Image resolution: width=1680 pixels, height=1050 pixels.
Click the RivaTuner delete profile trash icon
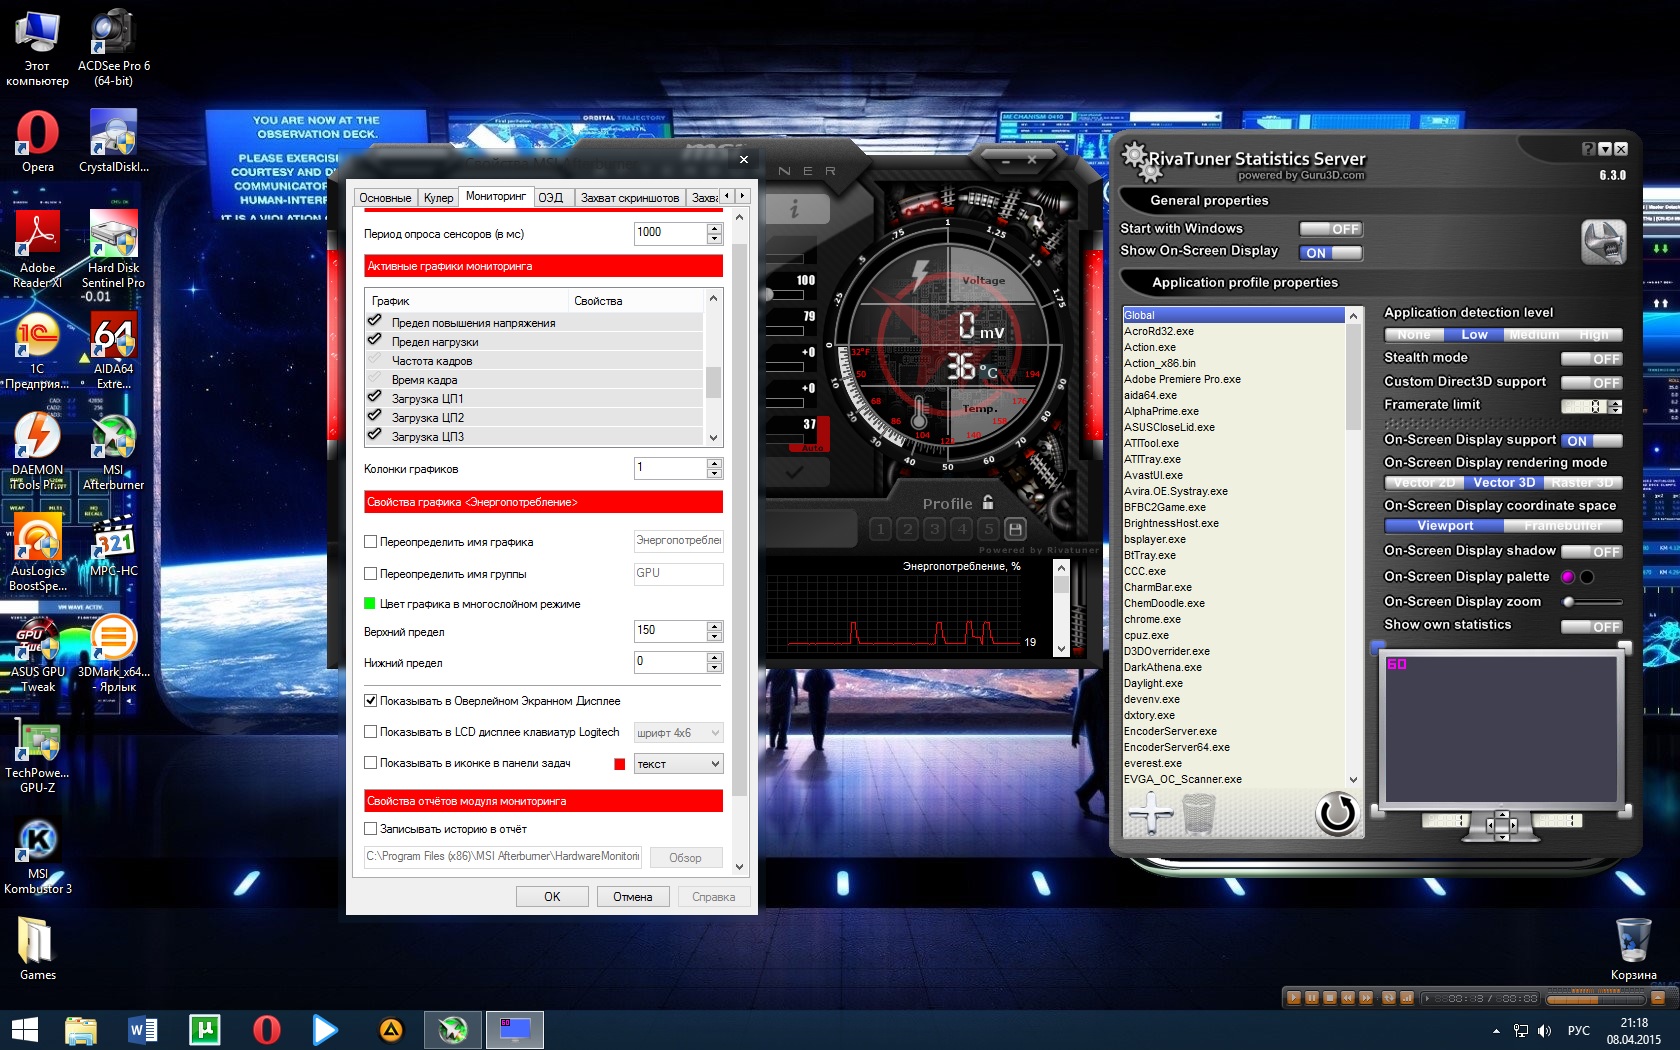pos(1198,813)
